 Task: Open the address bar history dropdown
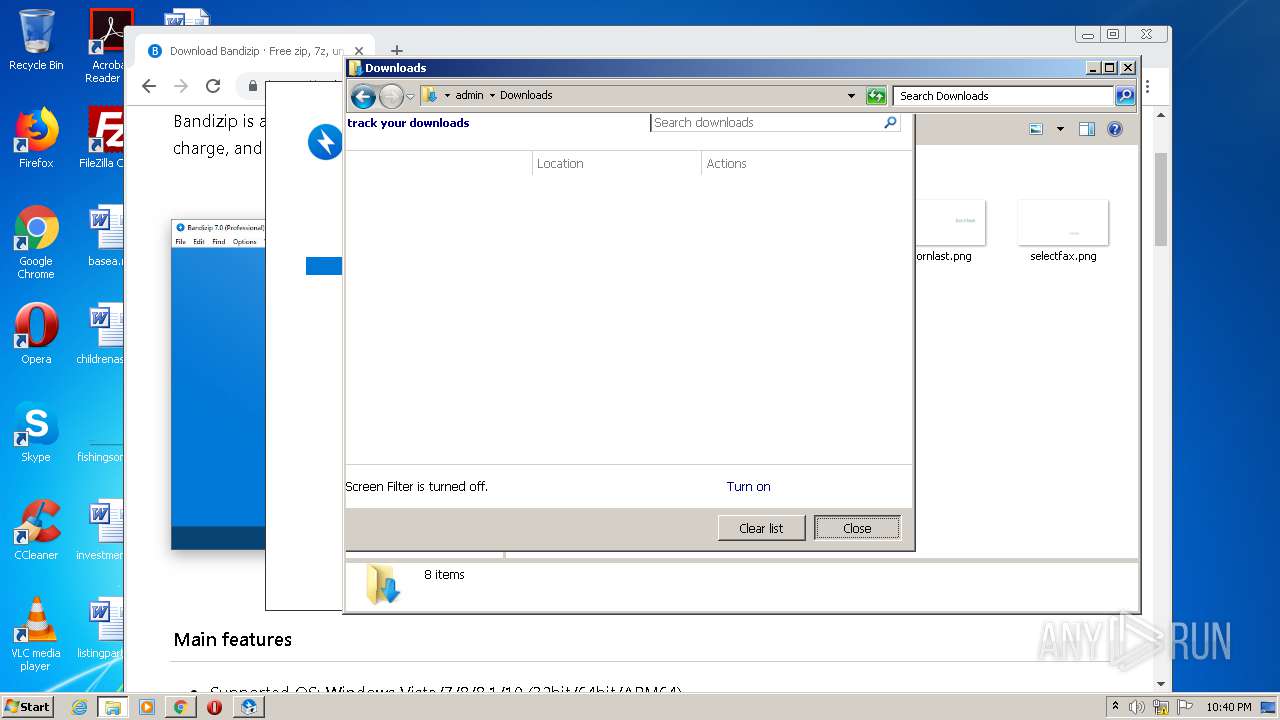[x=851, y=96]
